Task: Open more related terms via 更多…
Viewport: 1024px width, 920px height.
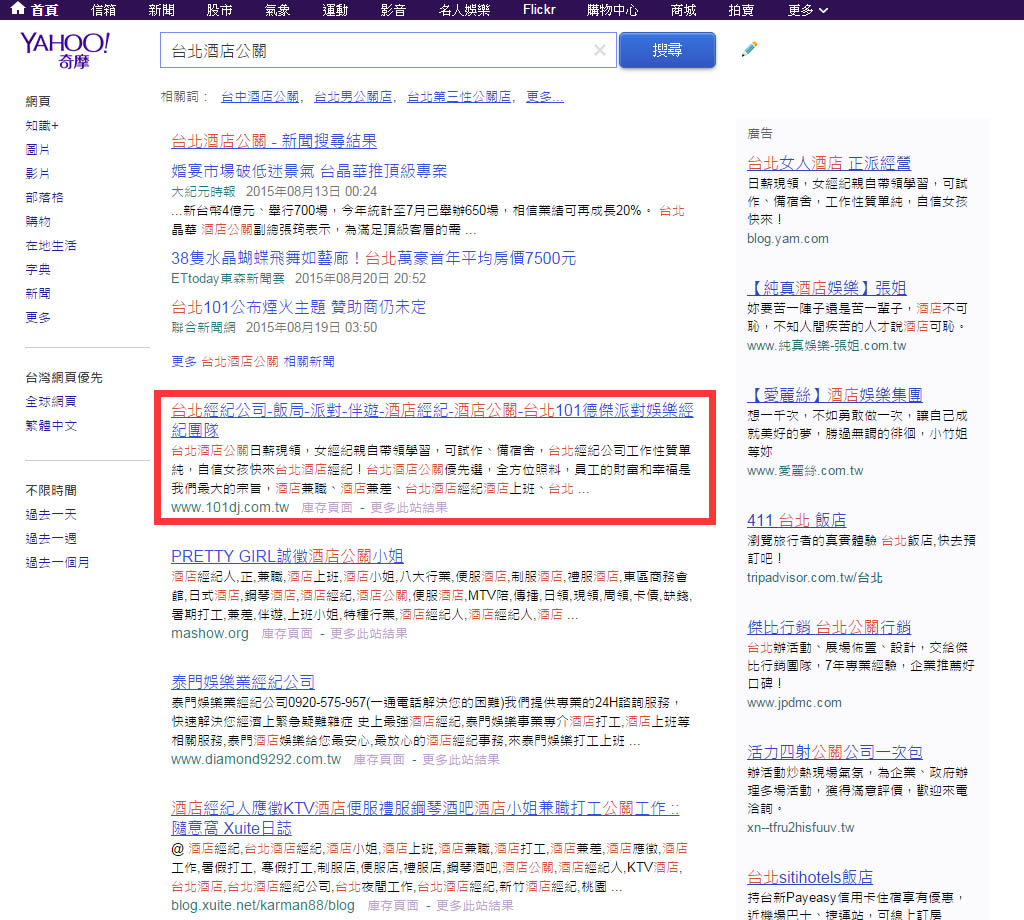Action: pyautogui.click(x=545, y=97)
